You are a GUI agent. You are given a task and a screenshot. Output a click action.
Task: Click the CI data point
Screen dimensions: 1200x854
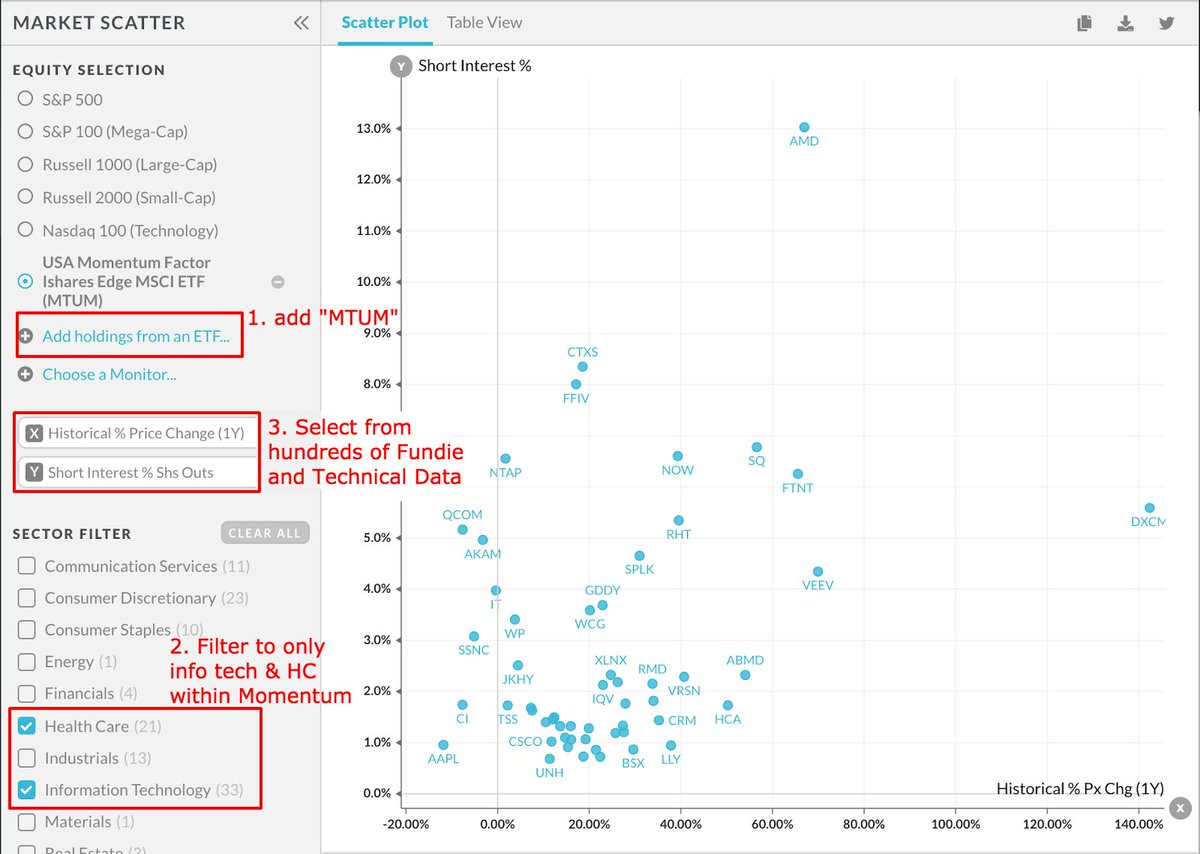pos(462,705)
